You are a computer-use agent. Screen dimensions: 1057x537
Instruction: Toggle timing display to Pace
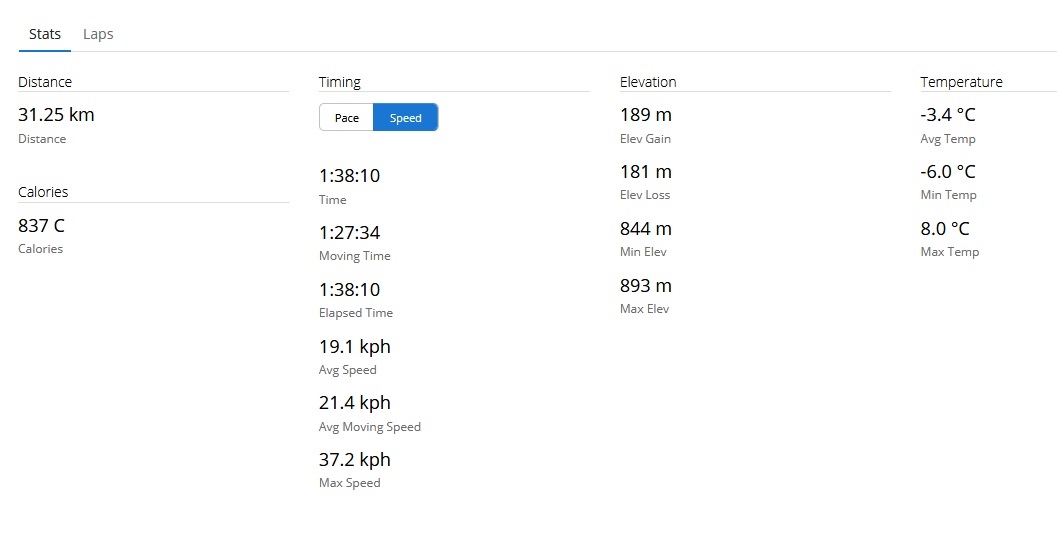click(x=347, y=118)
